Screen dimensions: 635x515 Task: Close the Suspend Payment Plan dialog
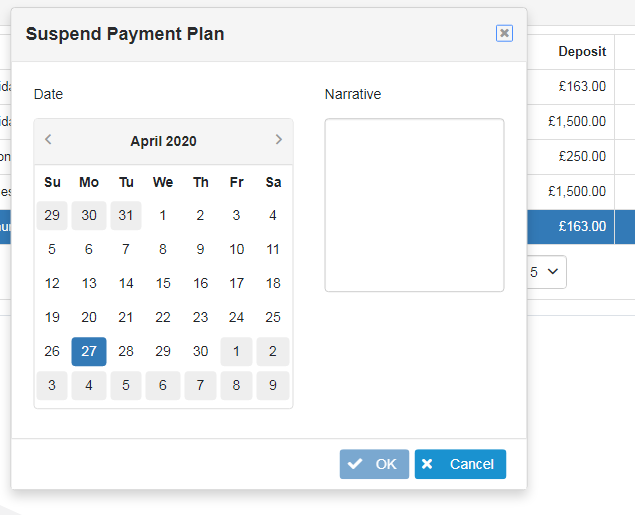click(504, 33)
